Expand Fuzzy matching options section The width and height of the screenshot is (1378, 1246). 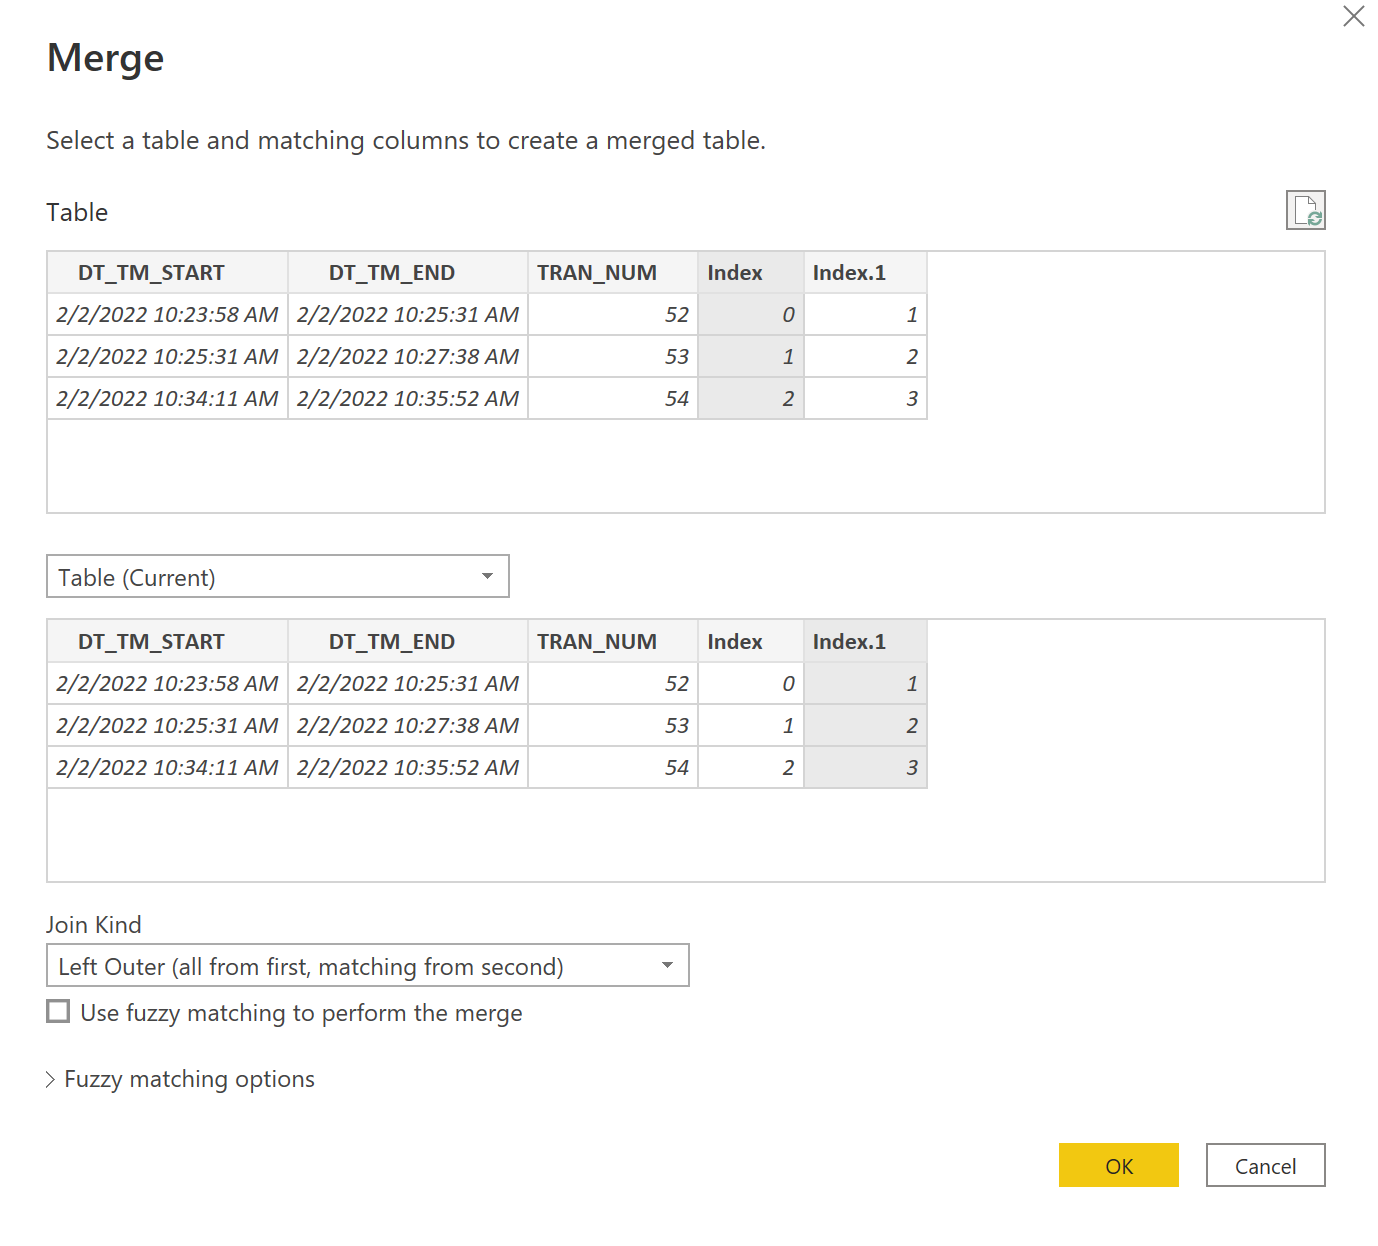click(x=181, y=1079)
